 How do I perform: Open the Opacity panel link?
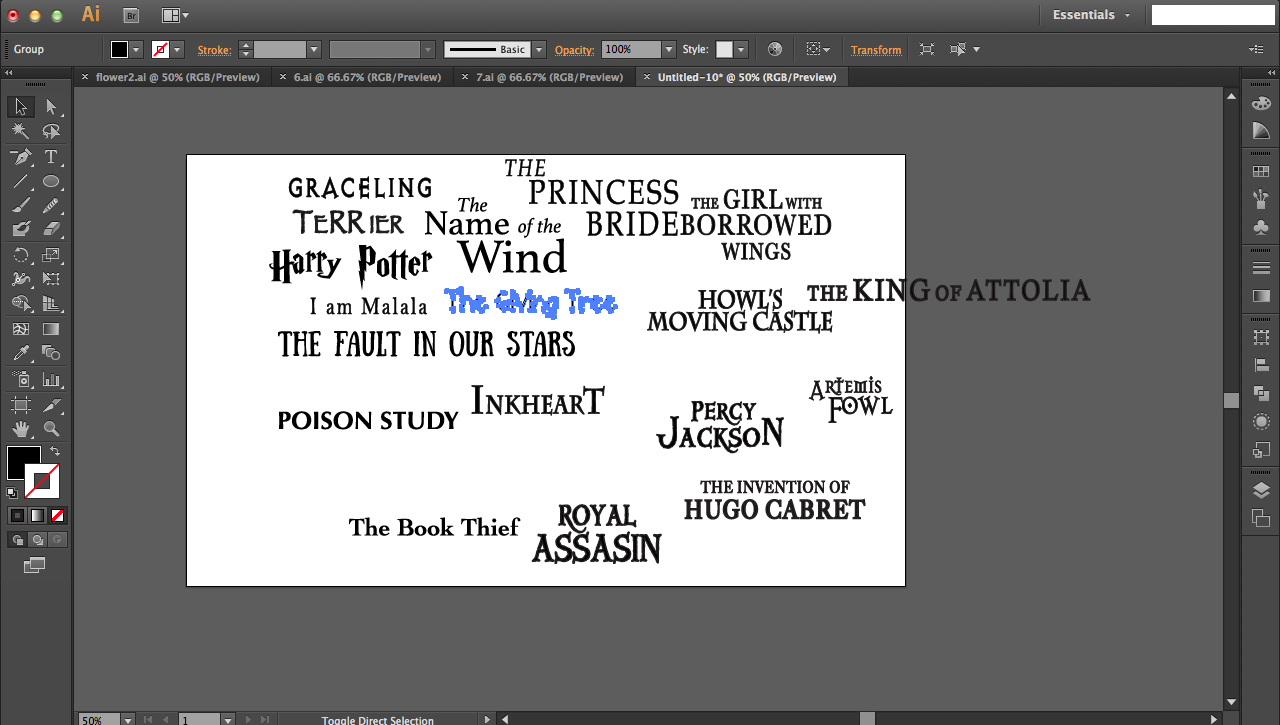click(x=575, y=50)
